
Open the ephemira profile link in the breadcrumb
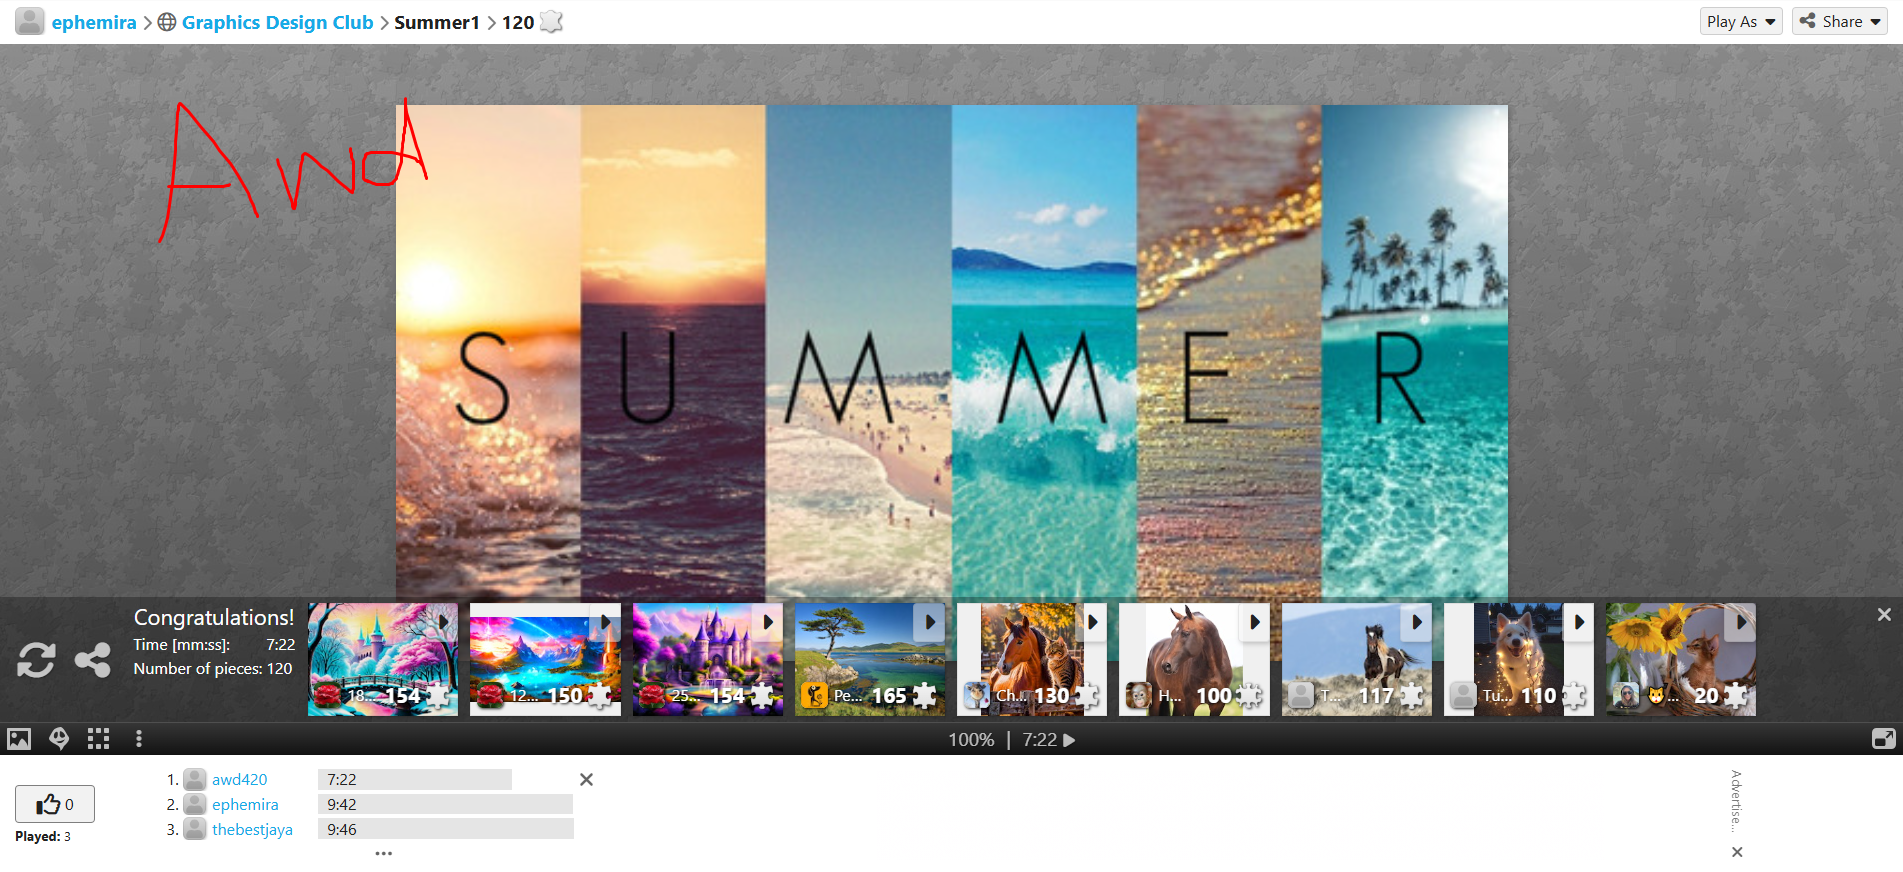[x=94, y=22]
